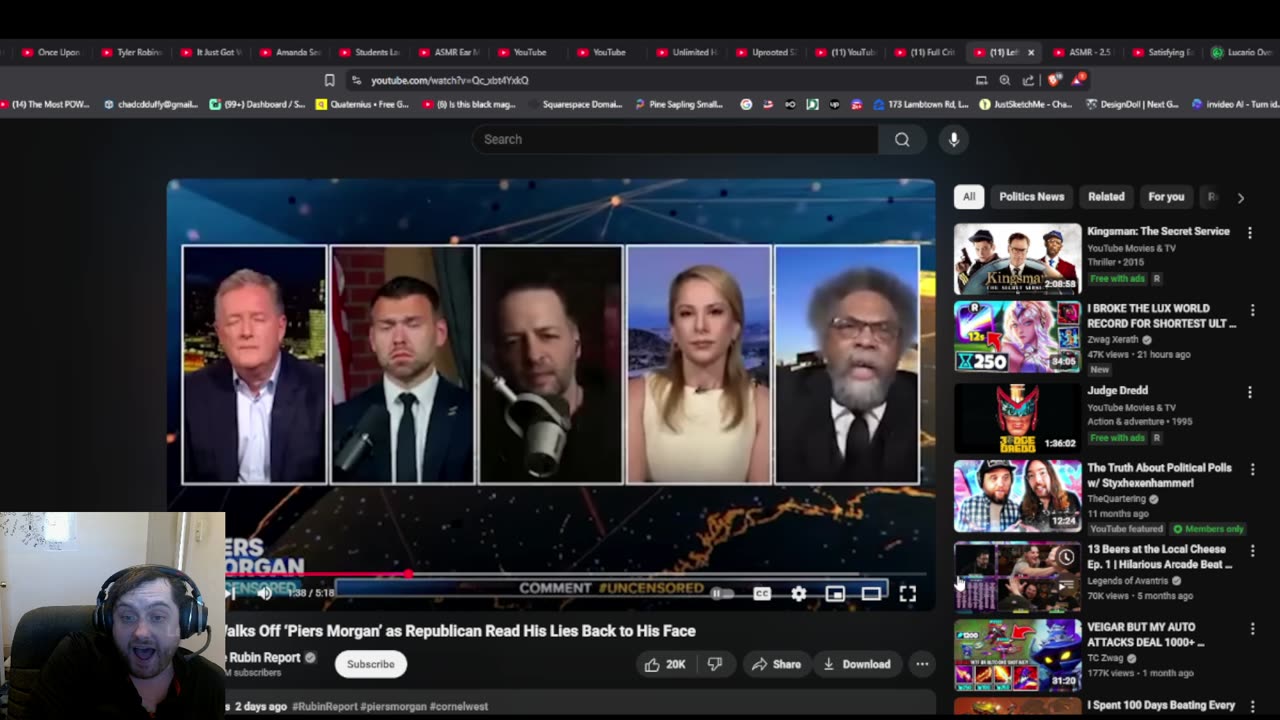Open options for VEIGAR auto attacks video

pyautogui.click(x=1252, y=629)
